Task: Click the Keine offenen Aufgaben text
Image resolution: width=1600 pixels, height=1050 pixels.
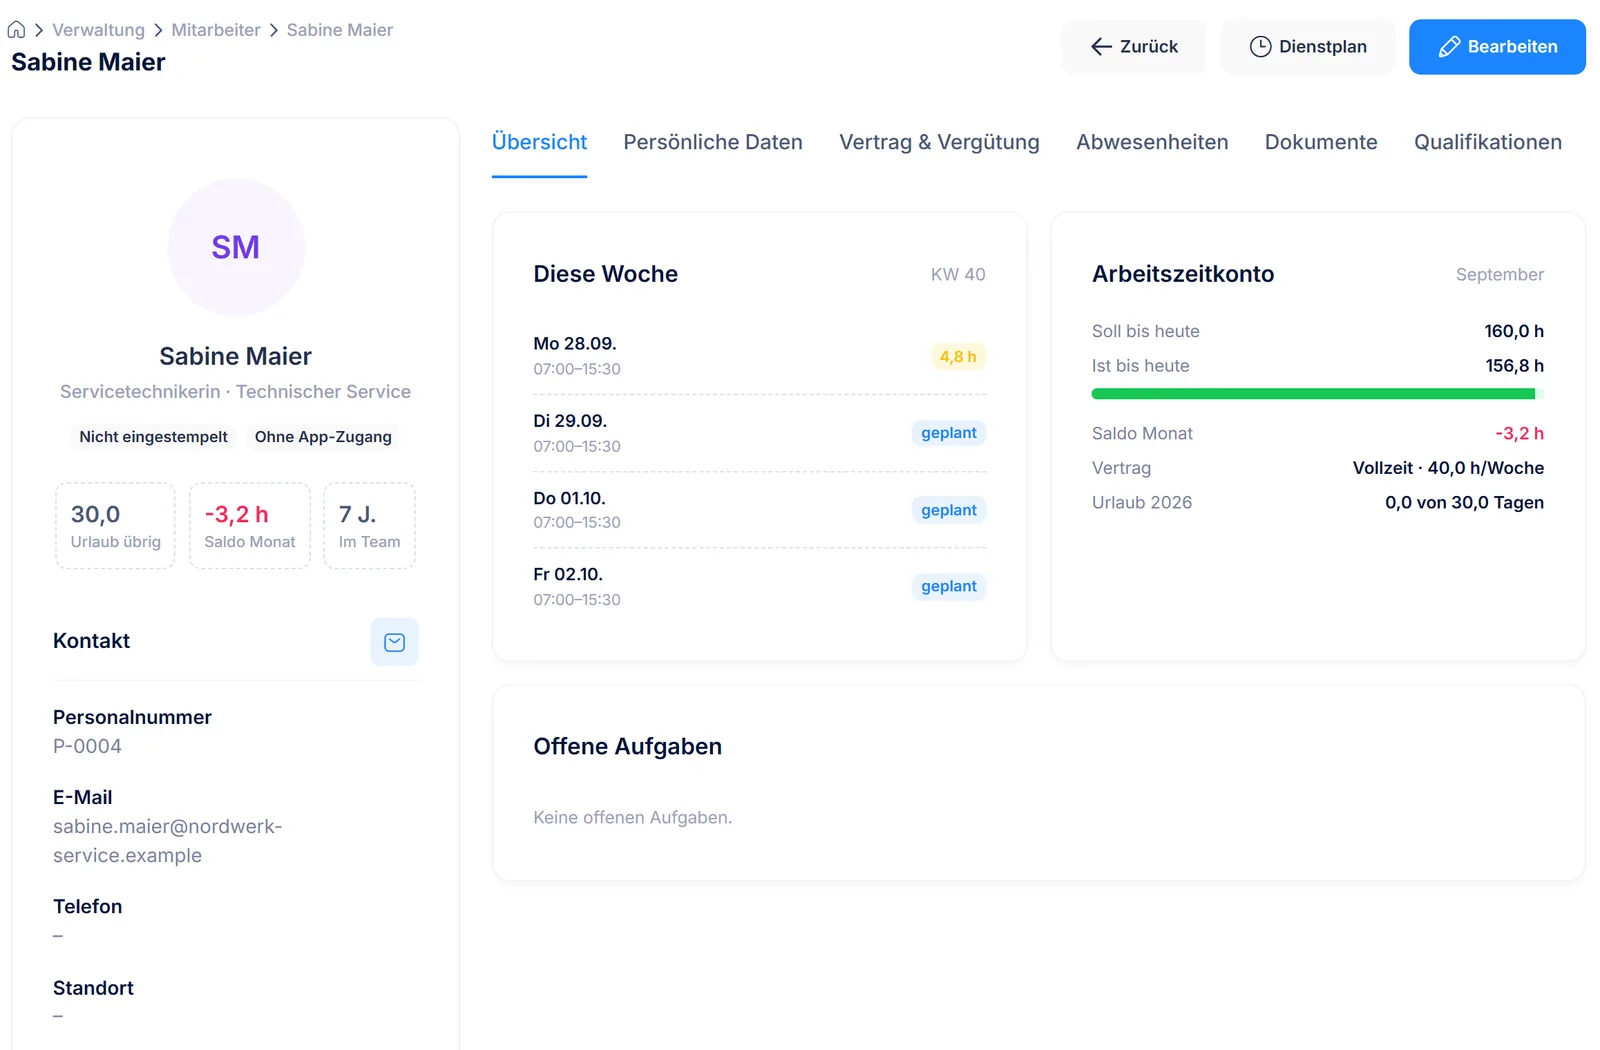Action: click(x=633, y=818)
